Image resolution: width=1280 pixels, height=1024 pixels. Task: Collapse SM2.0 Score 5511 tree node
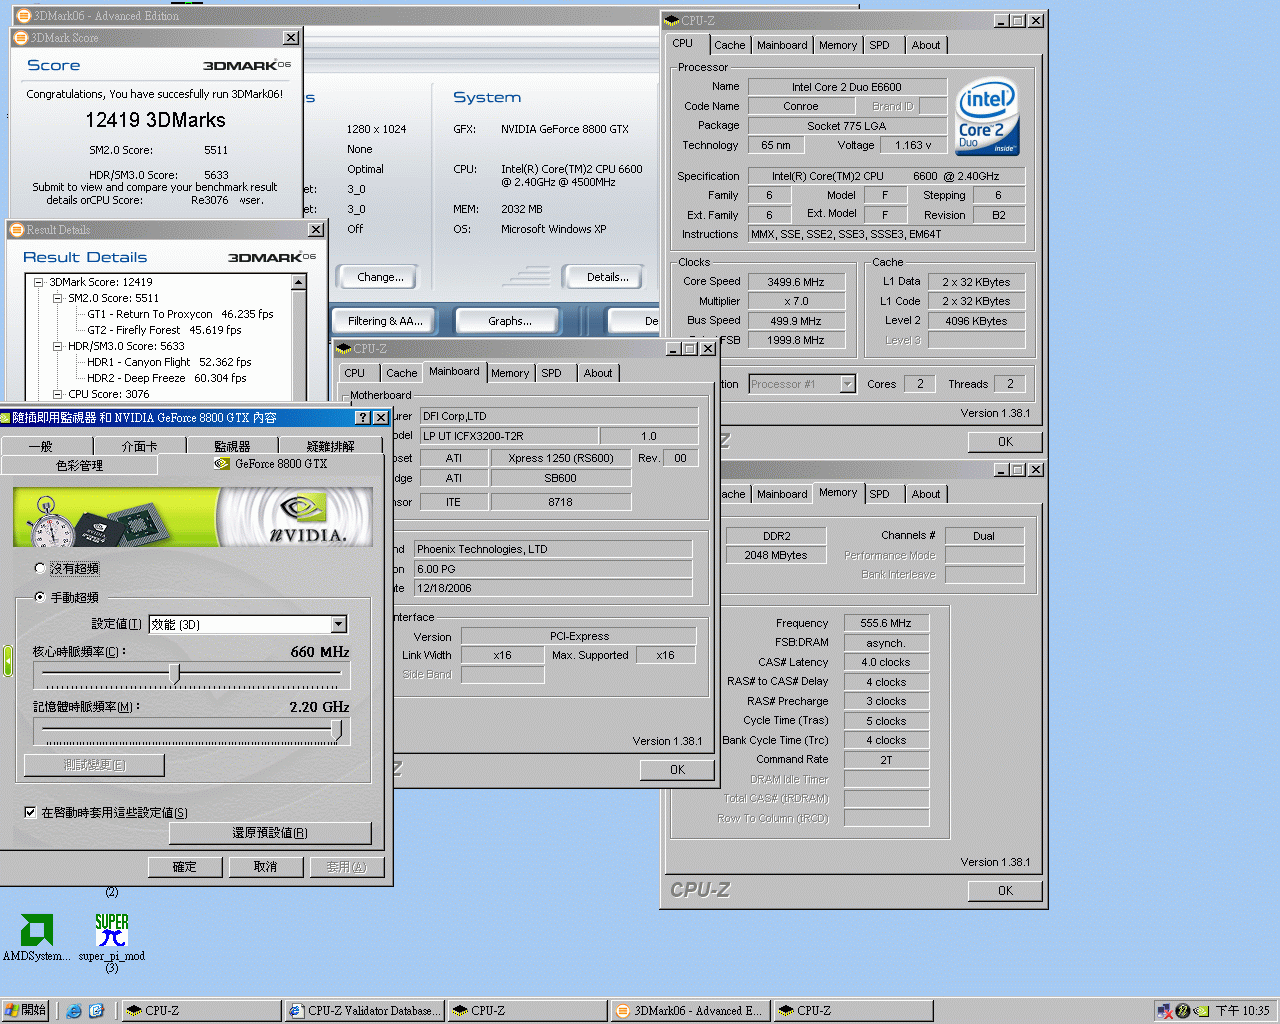(x=57, y=298)
